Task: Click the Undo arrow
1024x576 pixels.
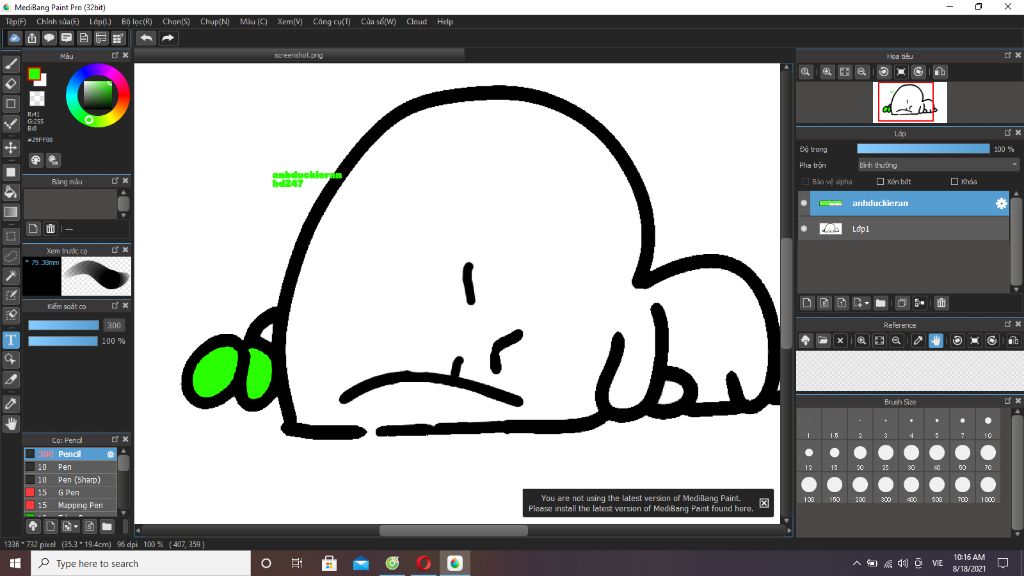Action: [x=146, y=38]
